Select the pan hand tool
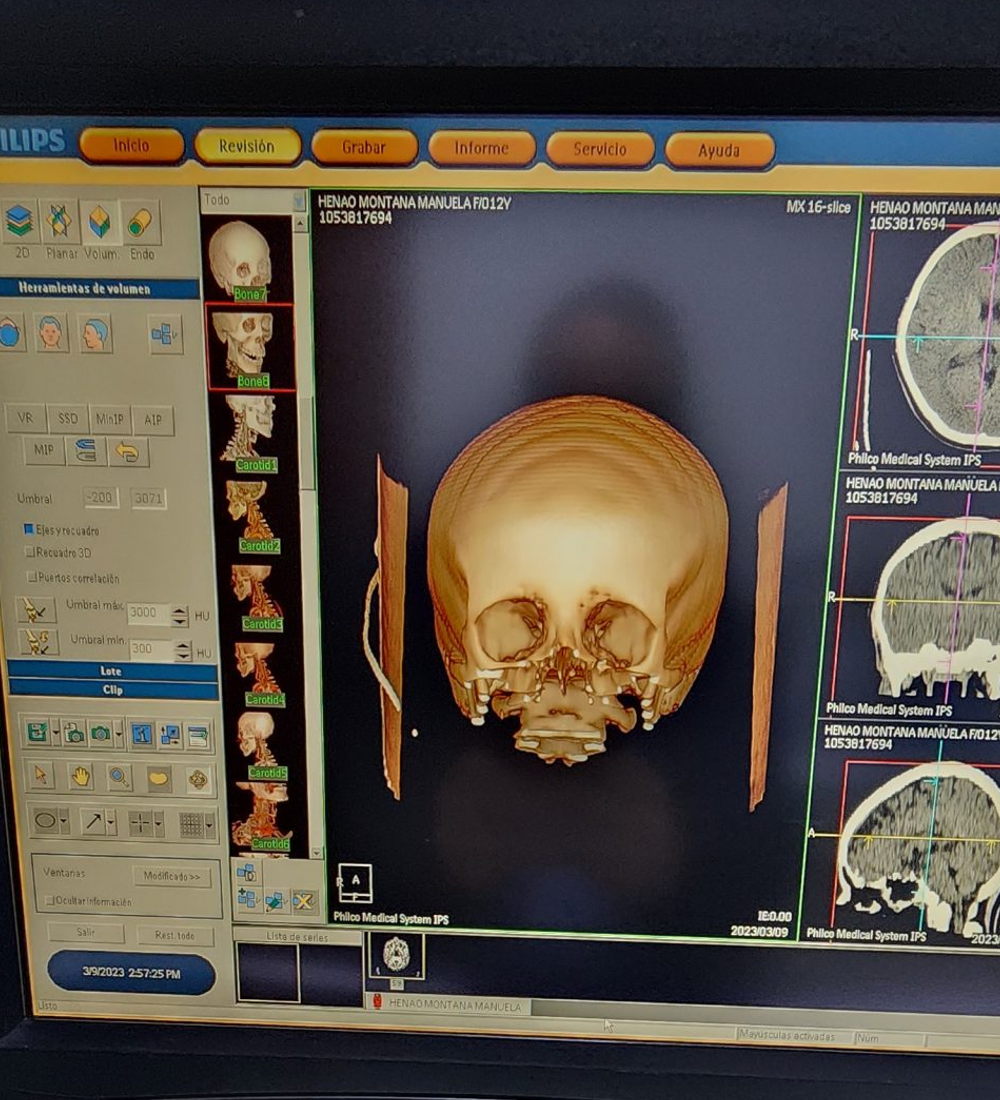Screen dimensions: 1000x1100 pyautogui.click(x=81, y=776)
